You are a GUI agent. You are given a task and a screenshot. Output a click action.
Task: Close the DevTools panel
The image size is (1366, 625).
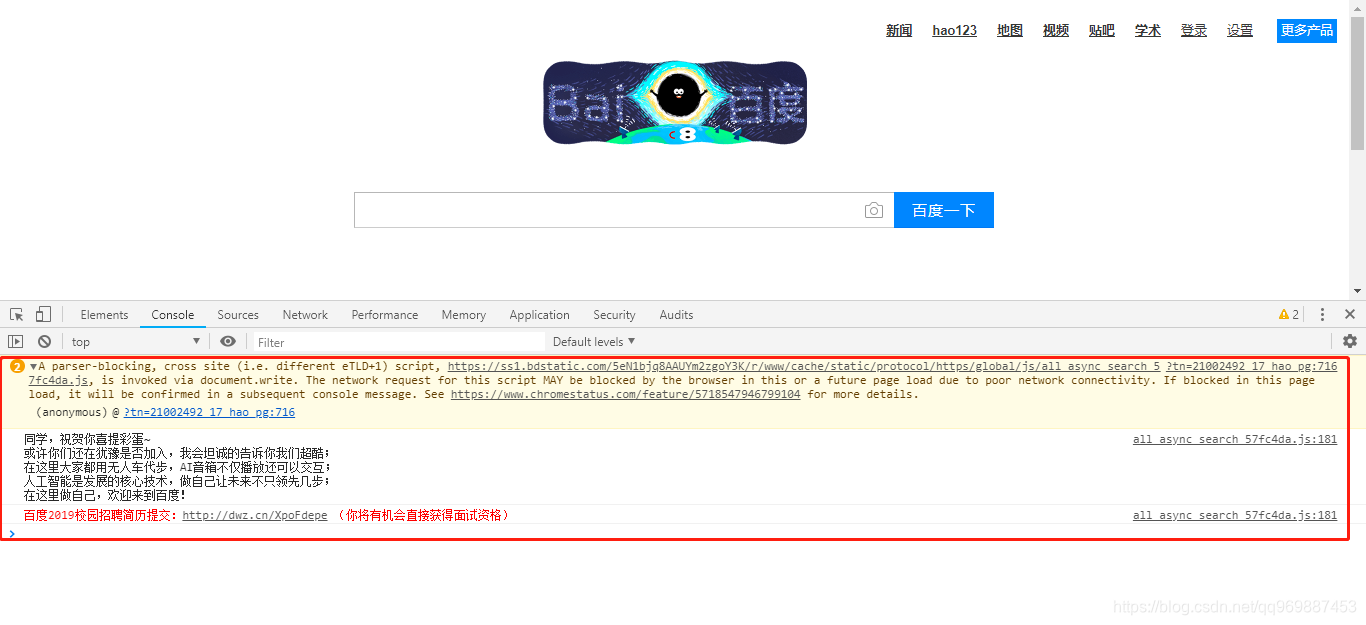tap(1350, 314)
